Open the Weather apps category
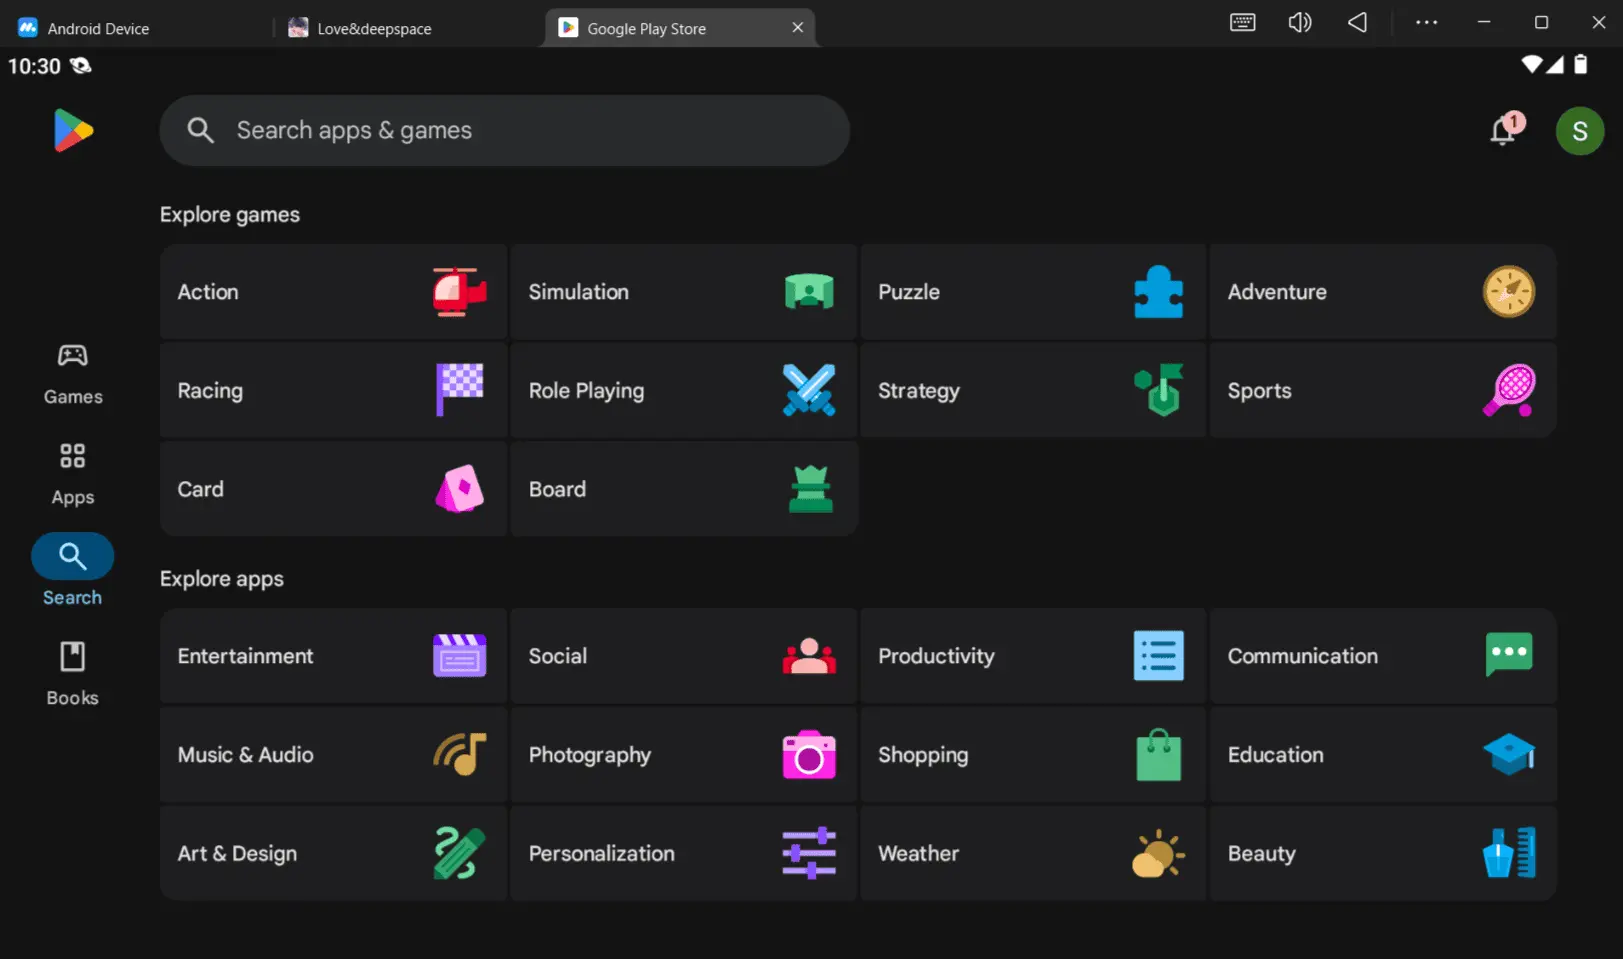The image size is (1623, 959). (x=1033, y=854)
